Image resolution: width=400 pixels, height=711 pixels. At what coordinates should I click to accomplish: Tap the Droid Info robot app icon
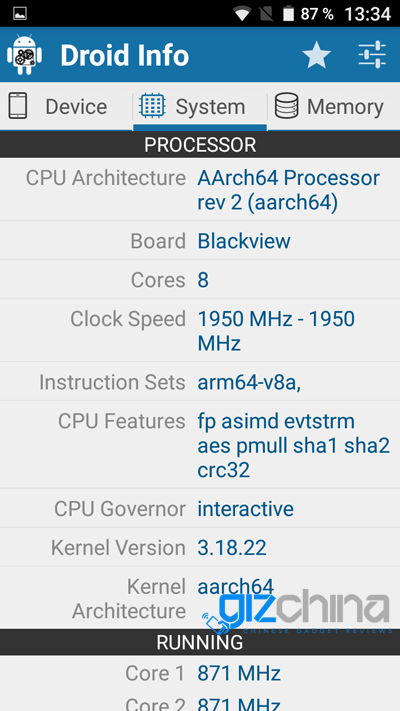(24, 55)
